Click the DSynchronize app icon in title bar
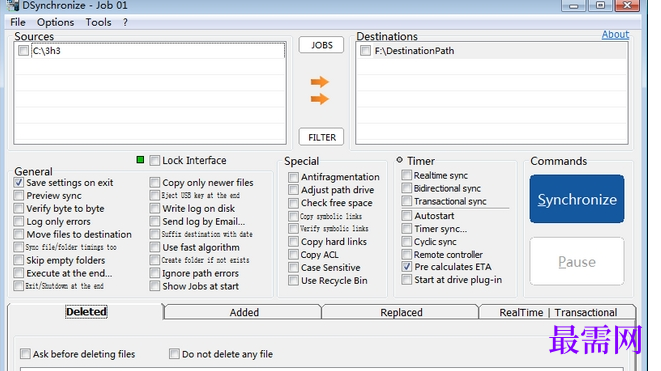This screenshot has width=661, height=371. pyautogui.click(x=13, y=5)
